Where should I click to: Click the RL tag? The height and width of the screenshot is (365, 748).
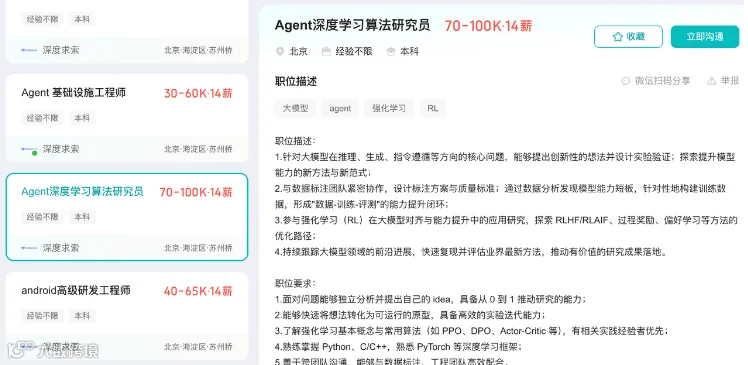(x=433, y=108)
